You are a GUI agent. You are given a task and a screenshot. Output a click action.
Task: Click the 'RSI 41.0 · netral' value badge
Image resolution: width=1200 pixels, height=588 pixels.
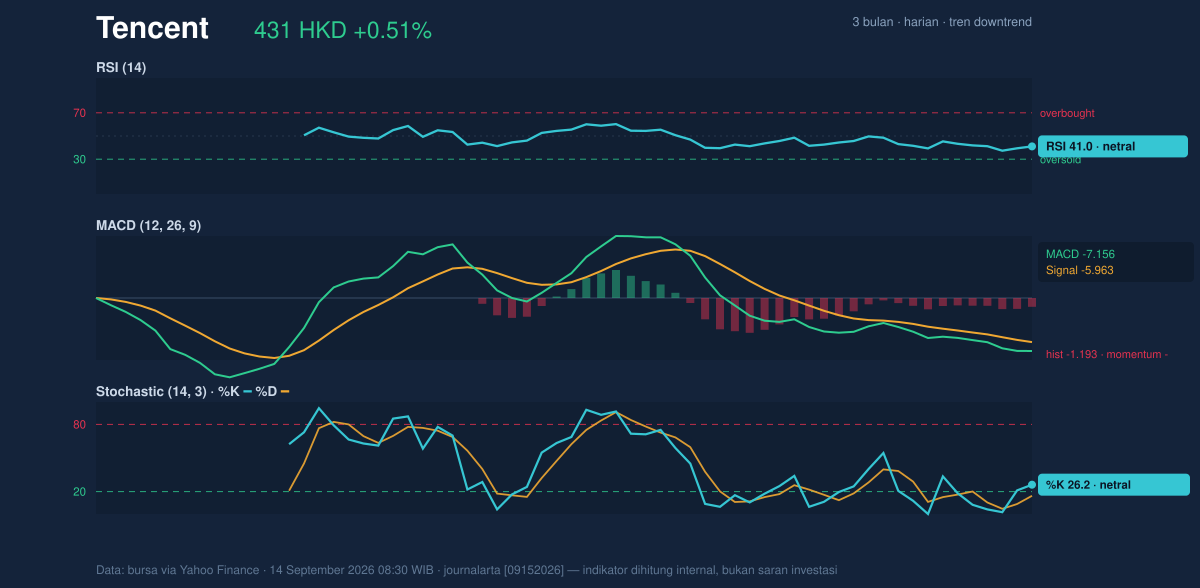point(1113,146)
